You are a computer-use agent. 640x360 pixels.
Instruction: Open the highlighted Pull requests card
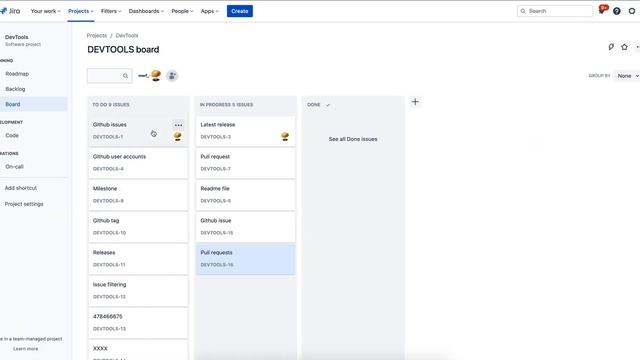[x=245, y=259]
